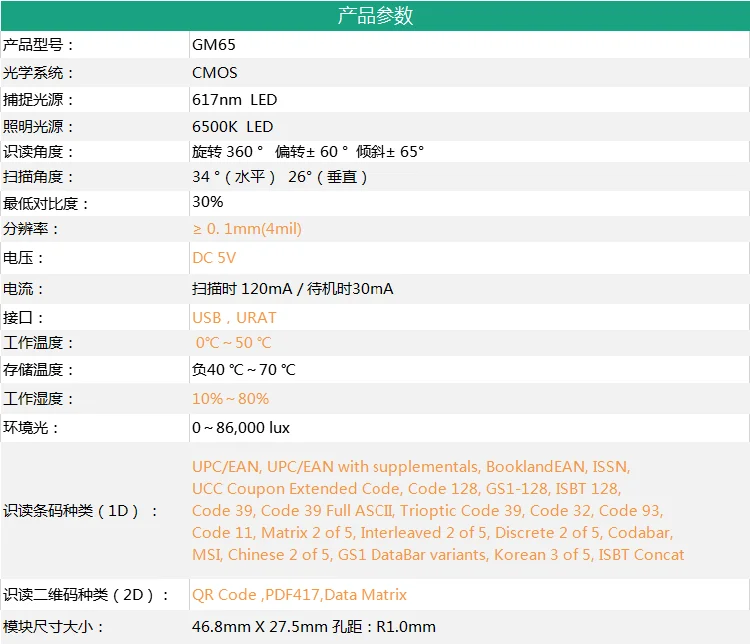Select the 电压 label
This screenshot has width=750, height=644.
(x=23, y=258)
